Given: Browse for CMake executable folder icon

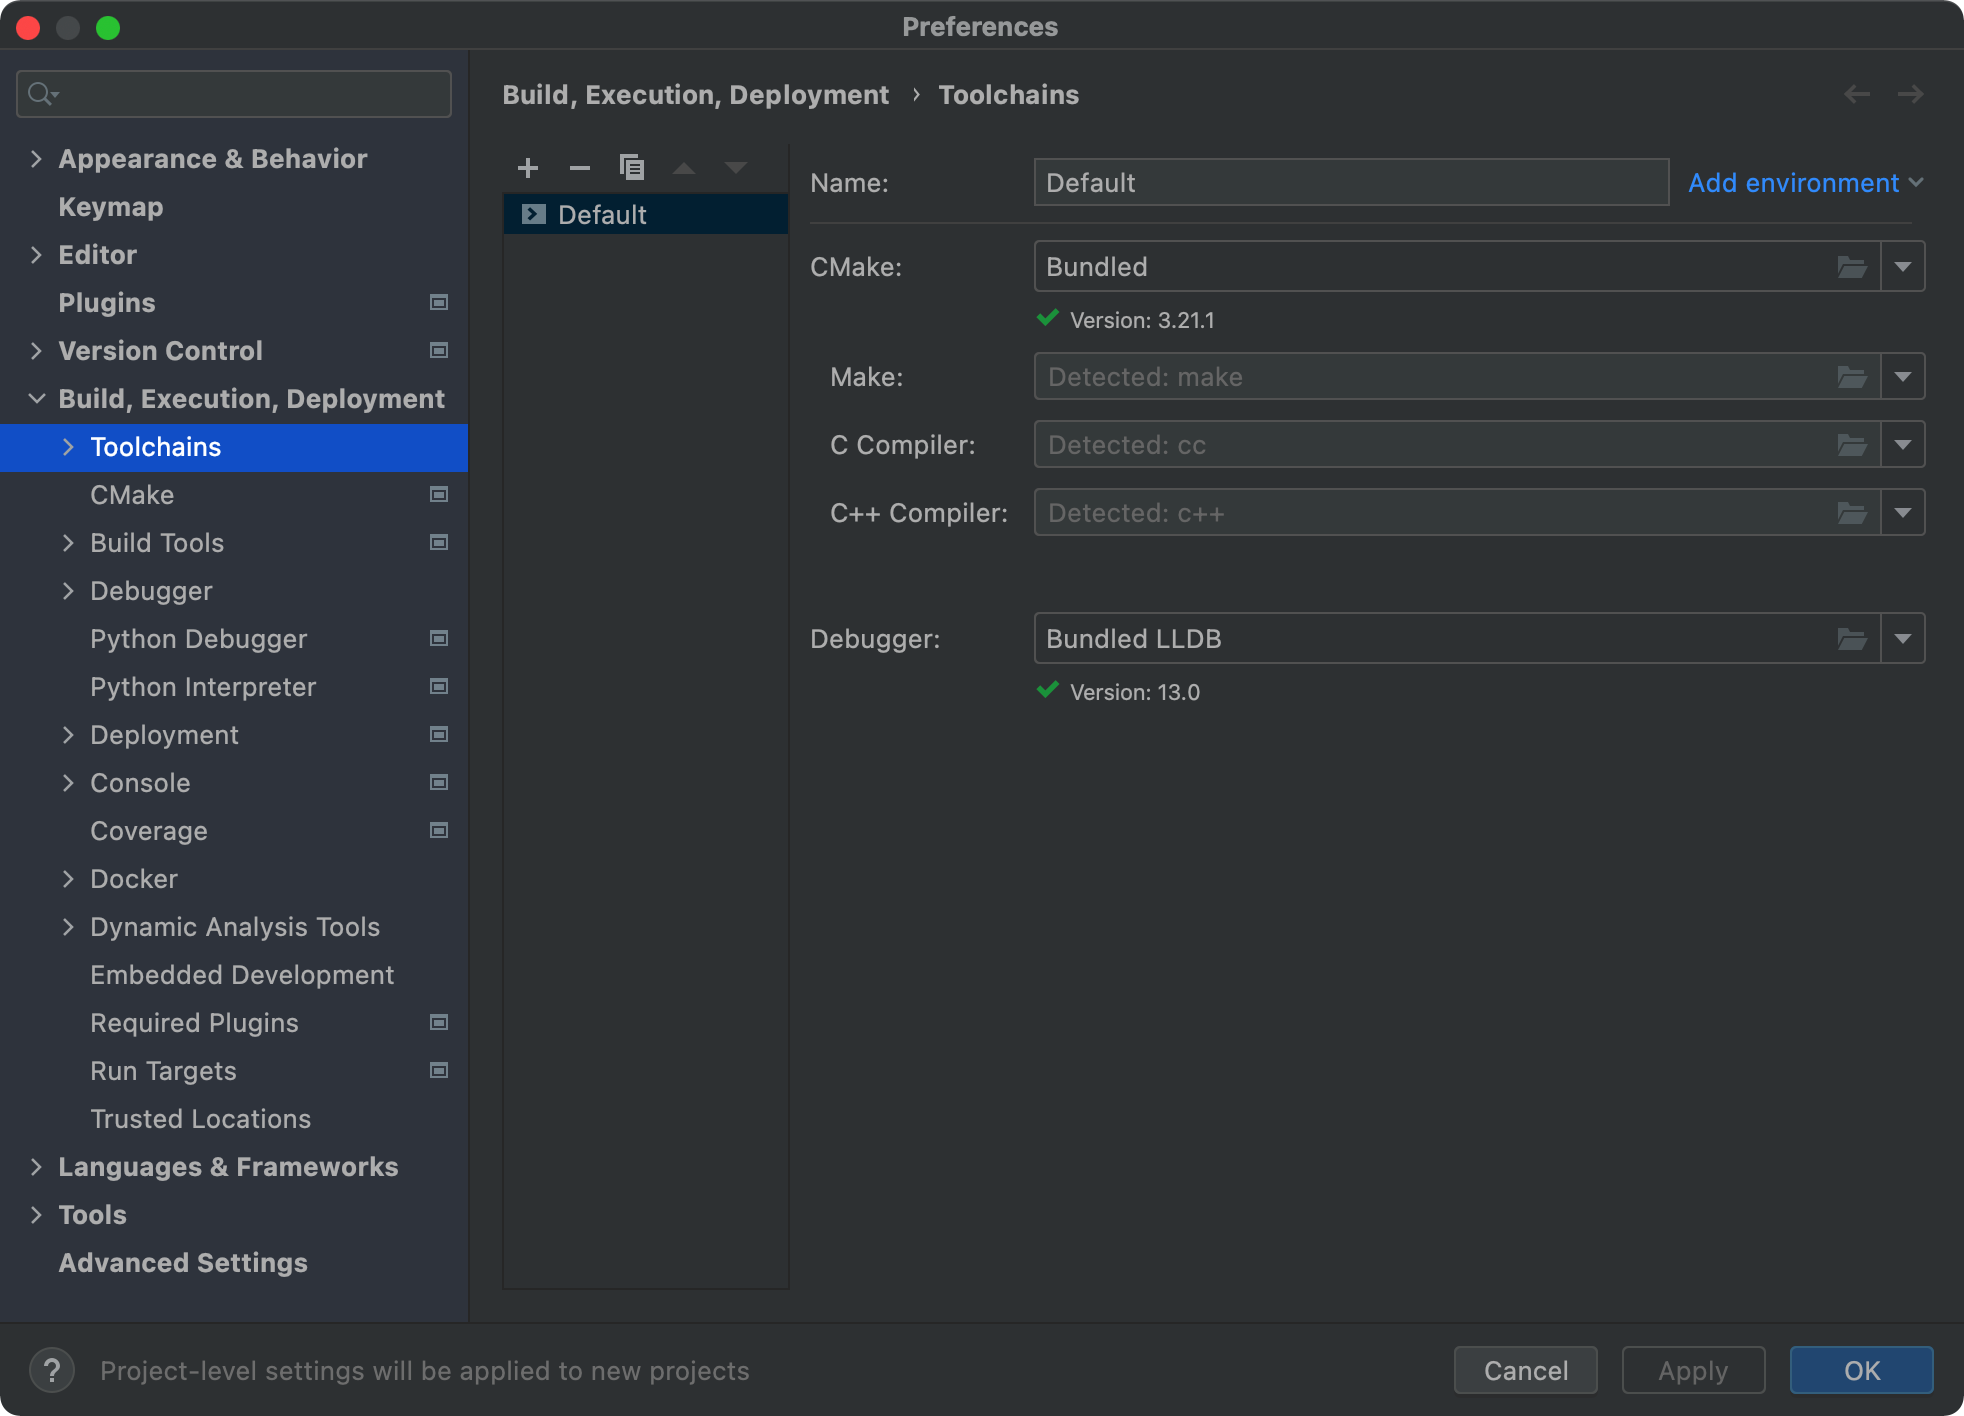Looking at the screenshot, I should coord(1852,267).
